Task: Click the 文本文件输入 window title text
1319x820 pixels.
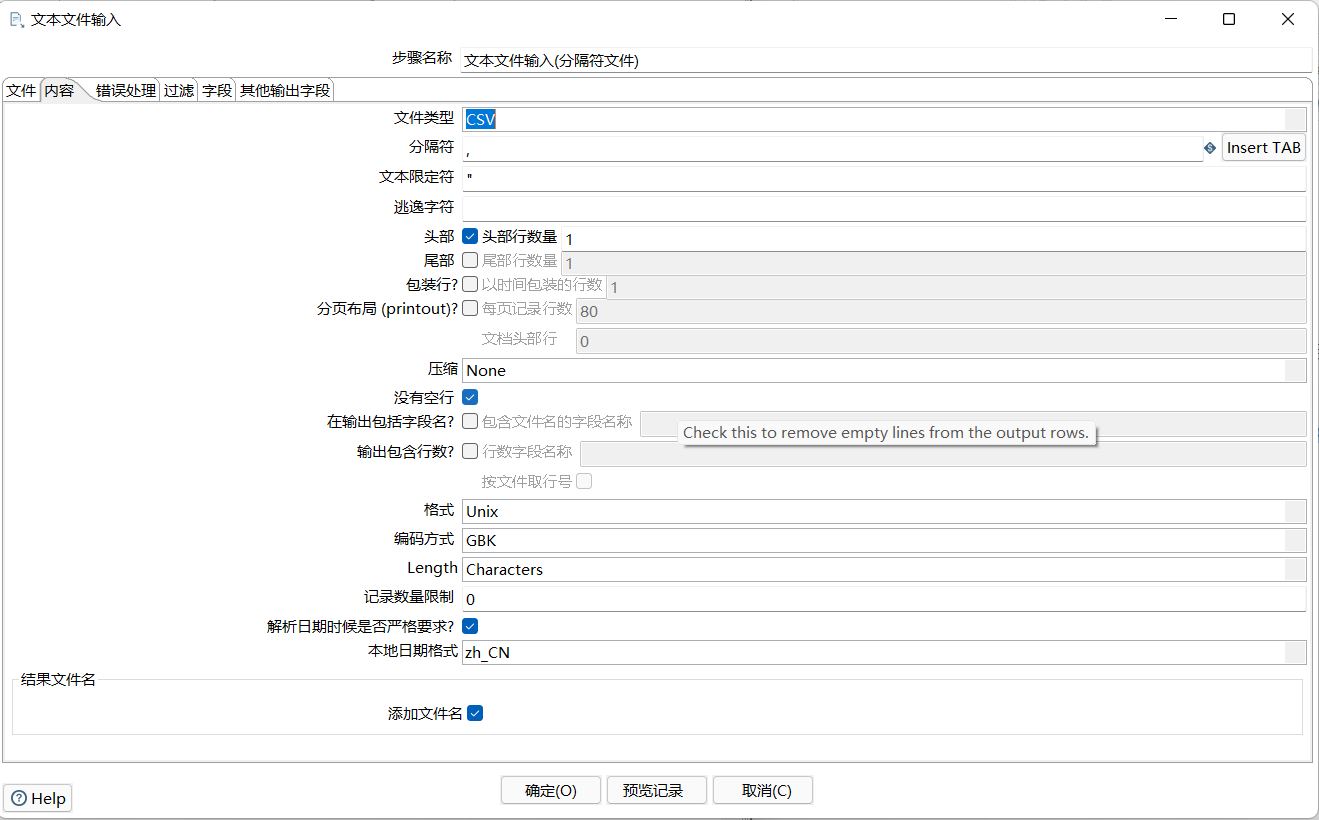Action: point(76,19)
